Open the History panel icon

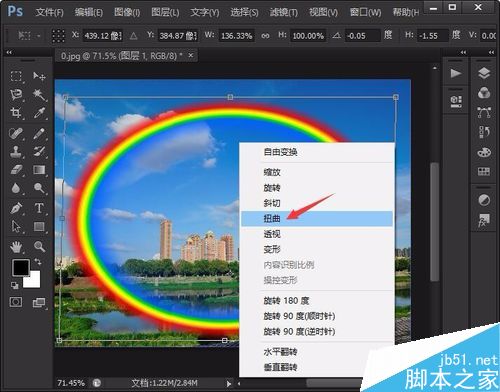tap(484, 132)
